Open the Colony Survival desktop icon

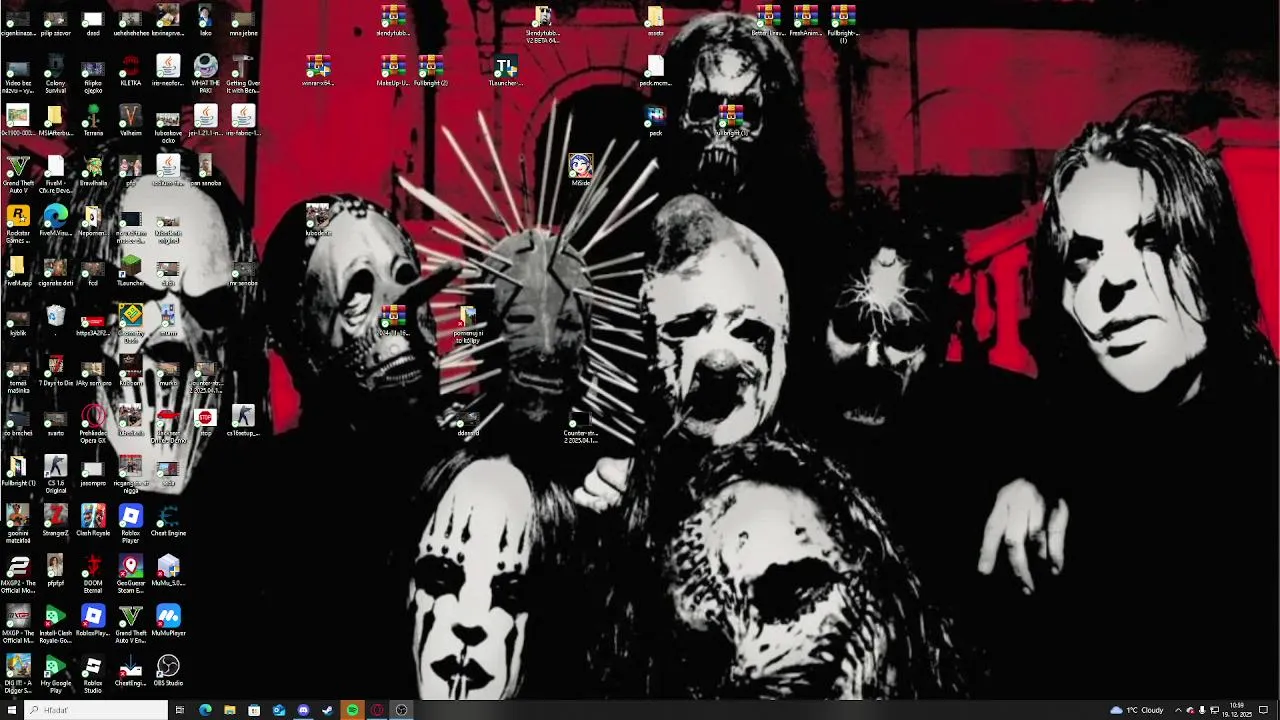coord(55,72)
